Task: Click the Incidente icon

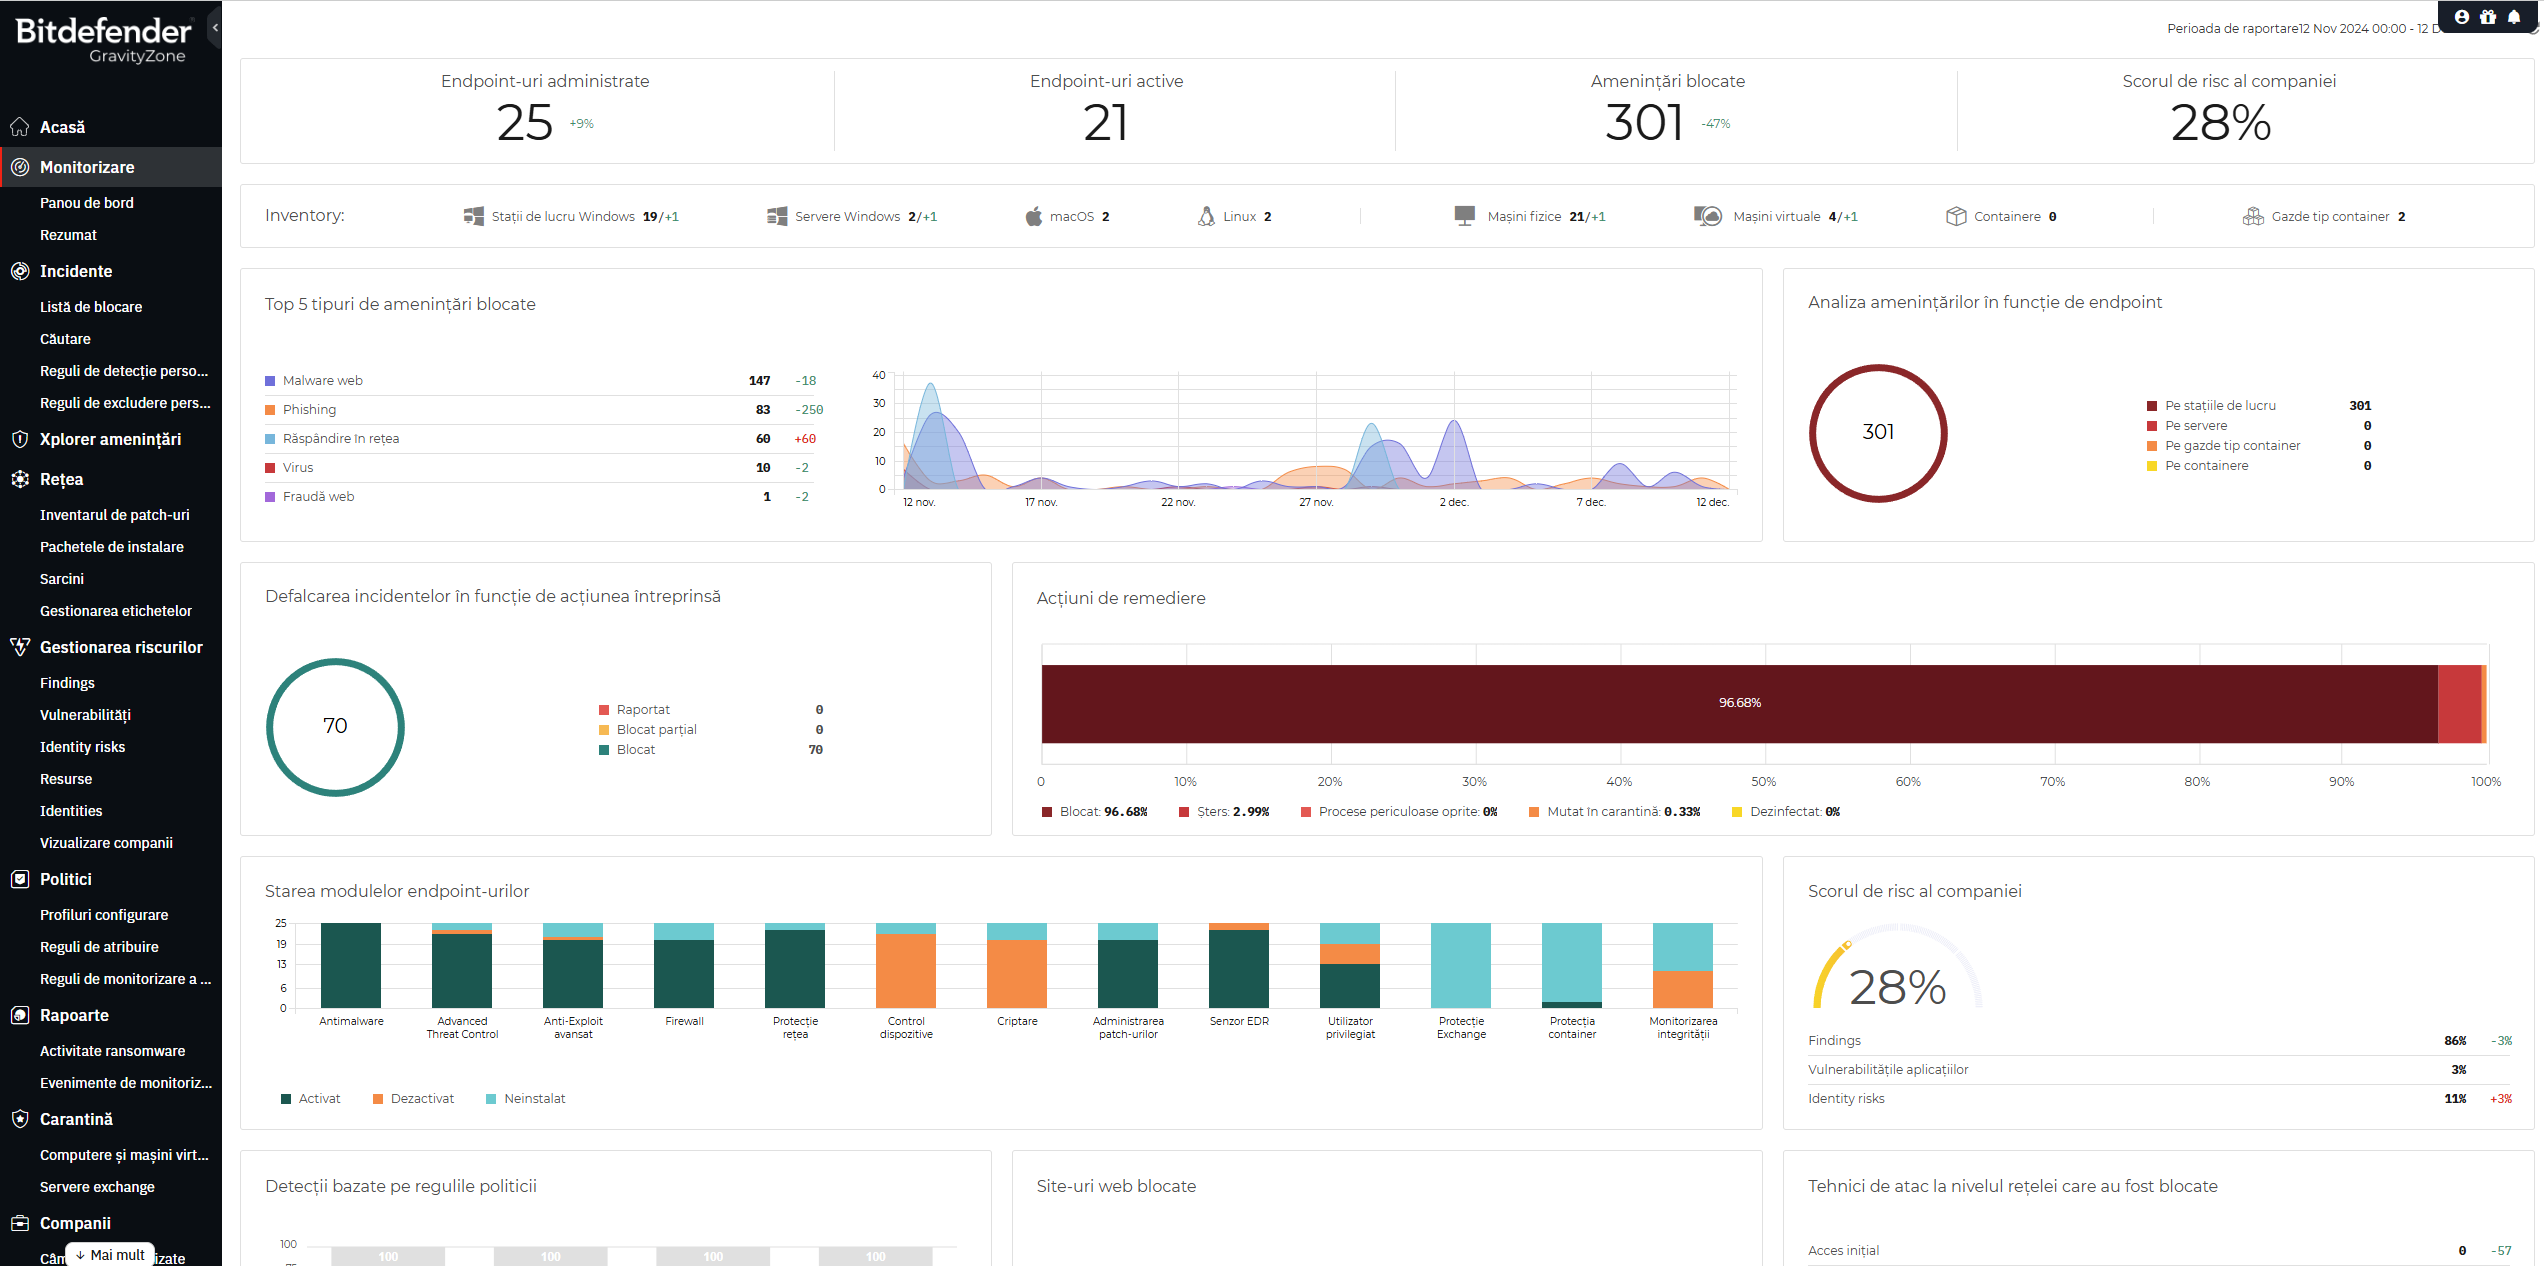Action: (x=19, y=271)
